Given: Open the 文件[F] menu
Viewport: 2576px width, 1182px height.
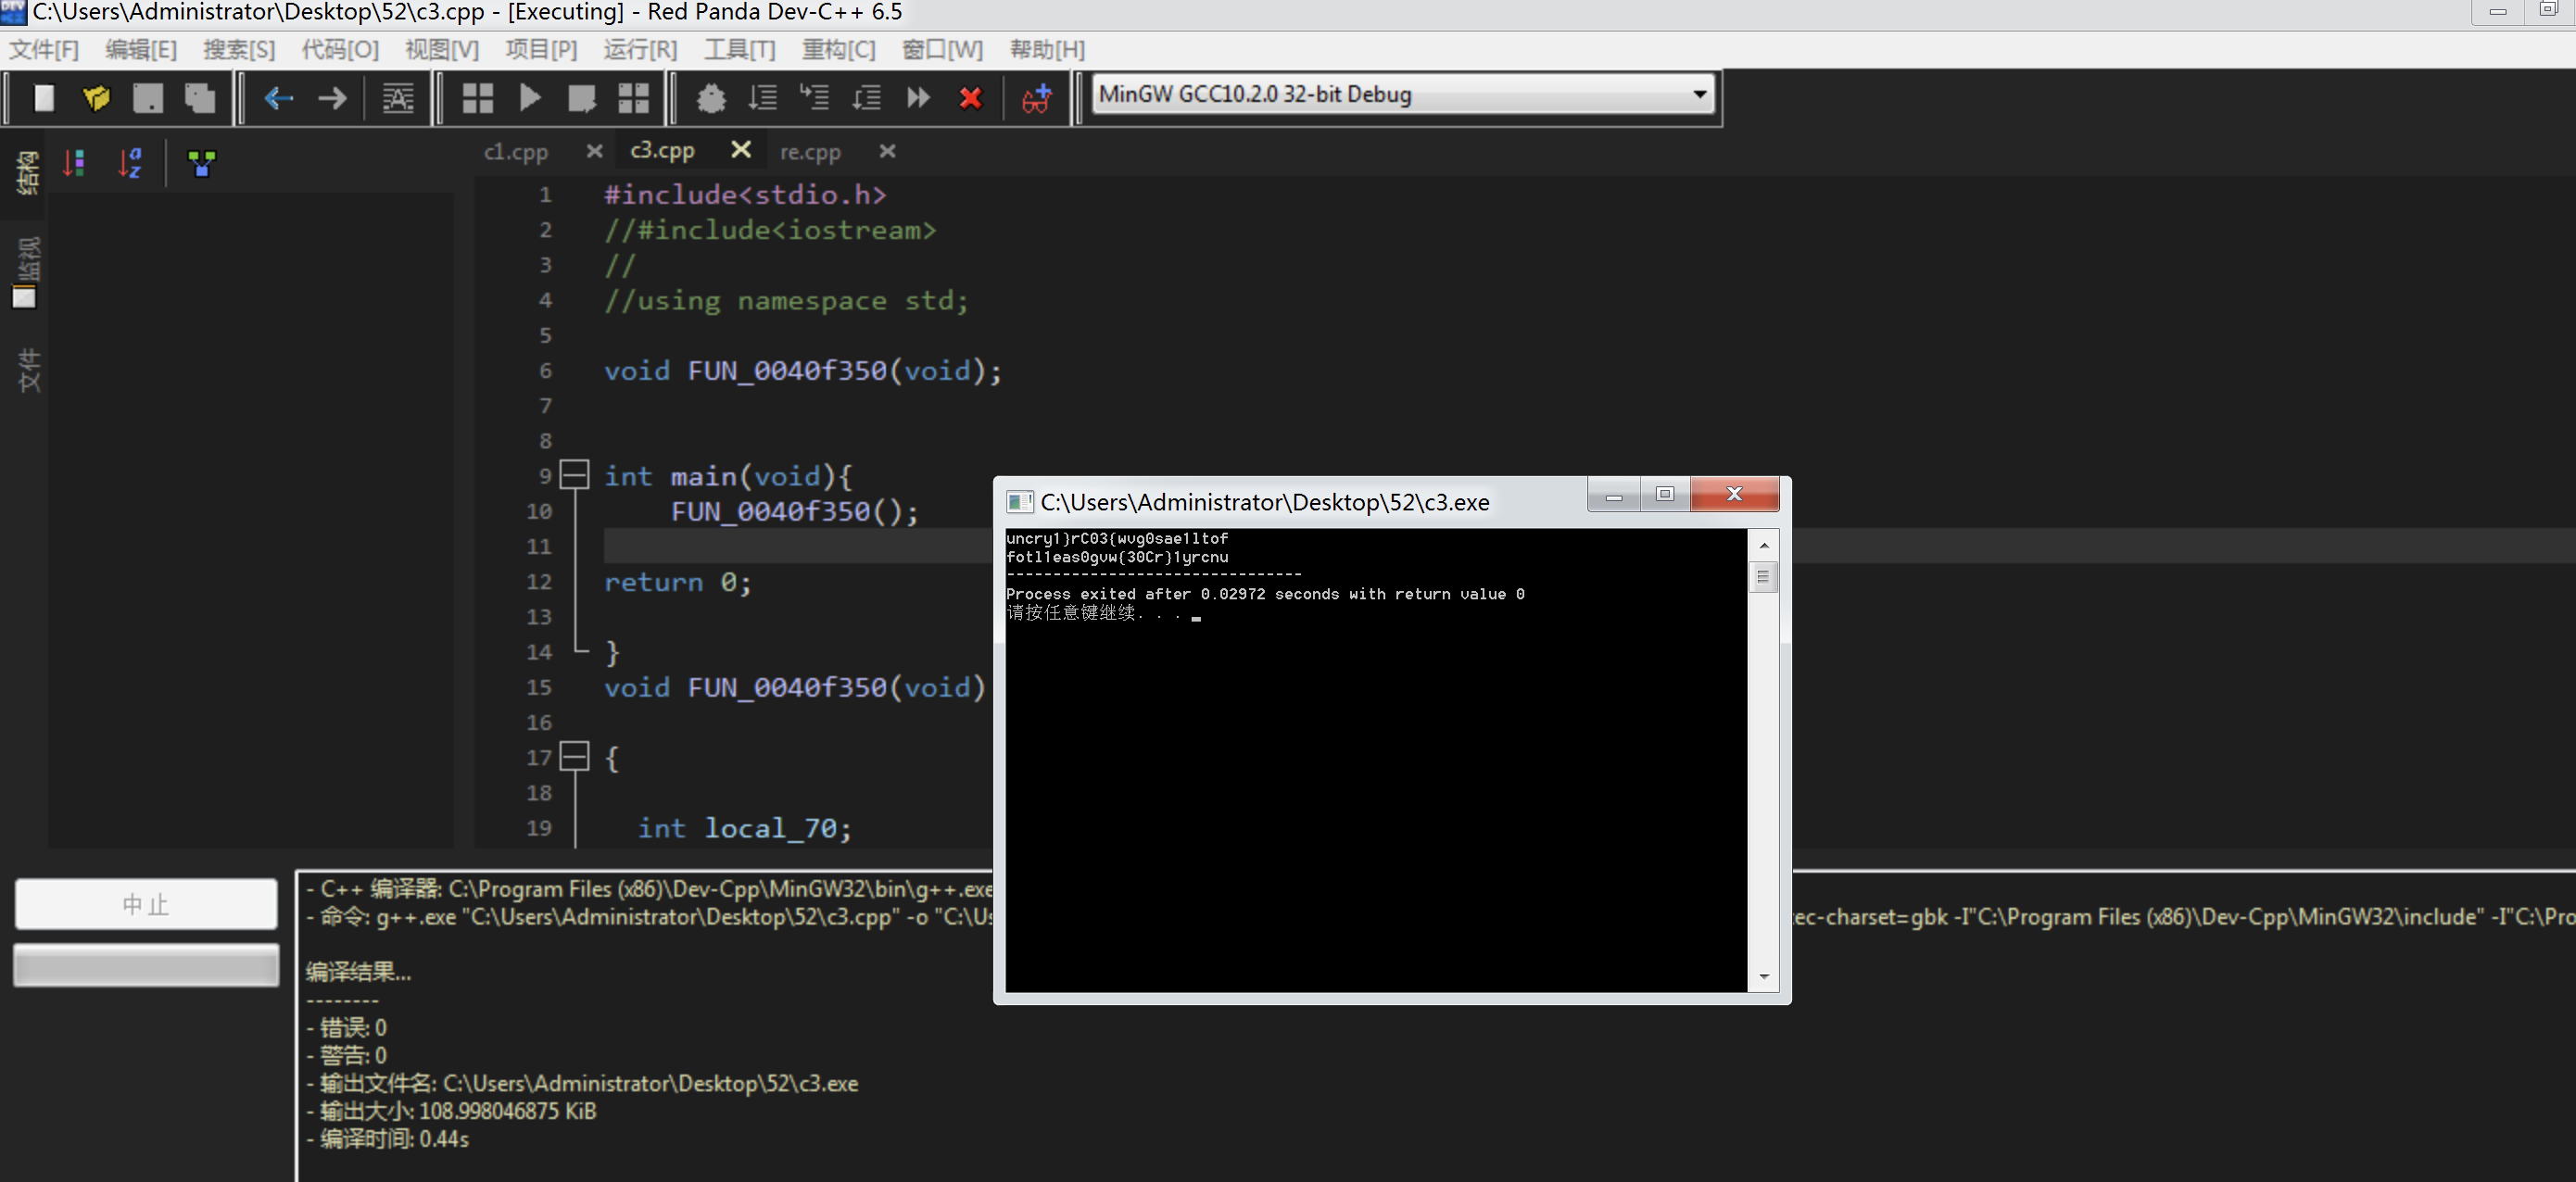Looking at the screenshot, I should click(44, 49).
